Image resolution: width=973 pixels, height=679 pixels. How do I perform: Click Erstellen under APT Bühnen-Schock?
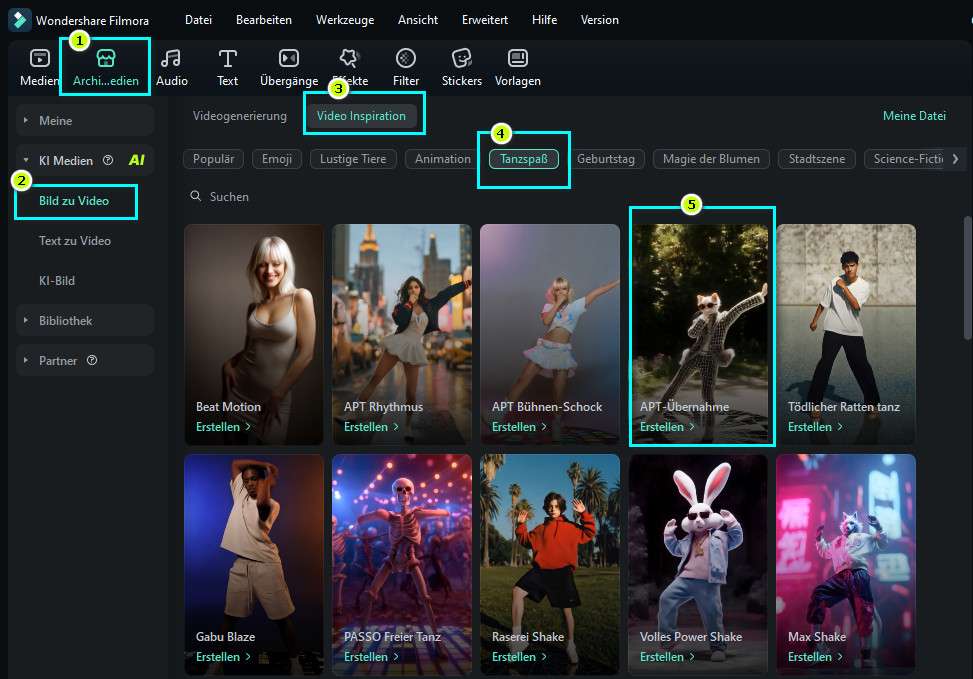[x=519, y=427]
